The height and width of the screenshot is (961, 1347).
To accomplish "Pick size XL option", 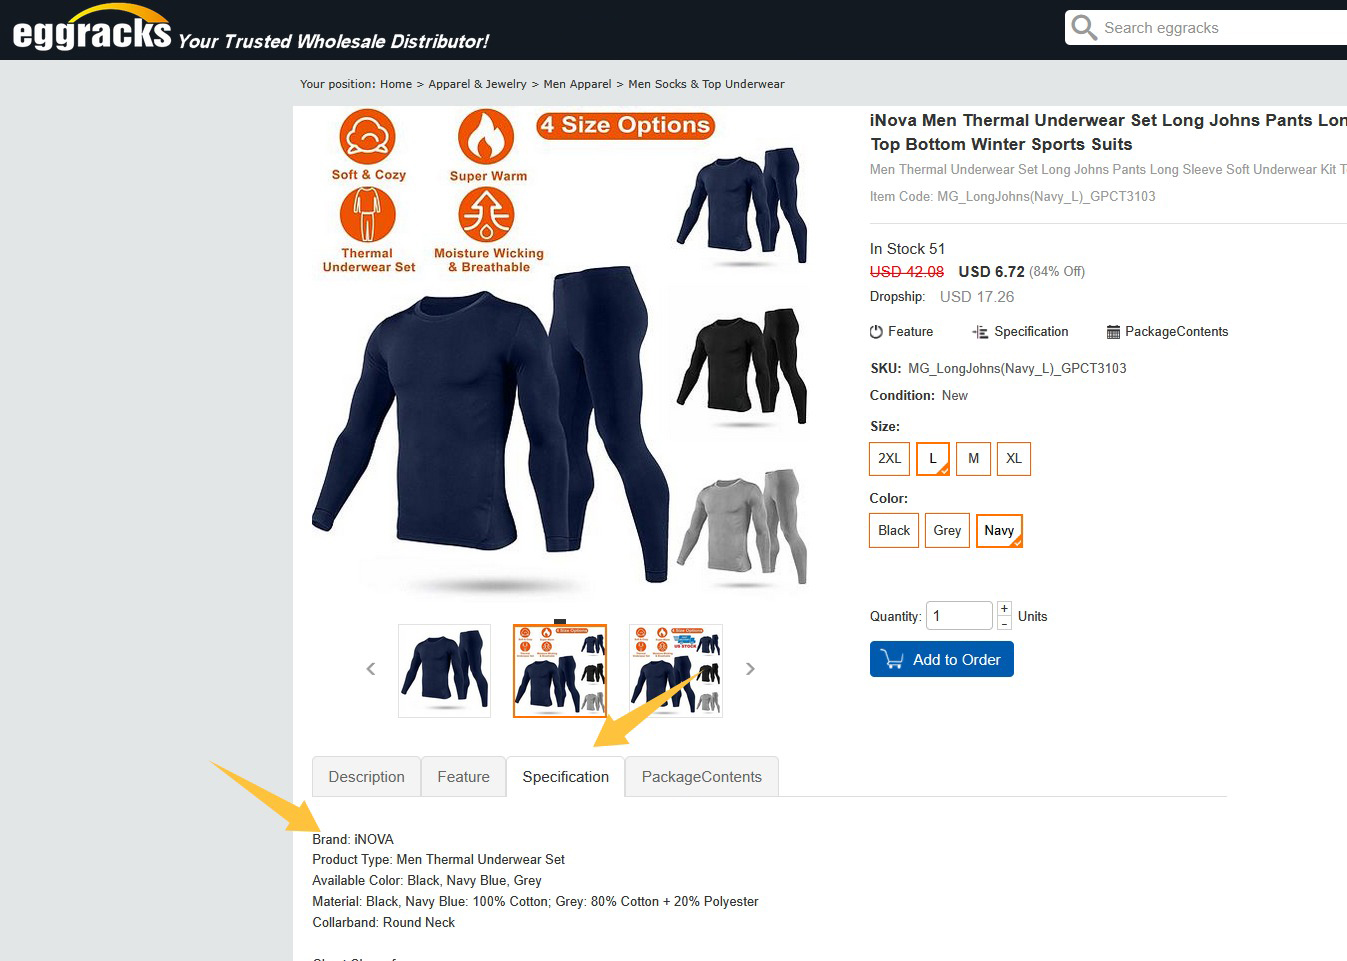I will click(x=1013, y=459).
